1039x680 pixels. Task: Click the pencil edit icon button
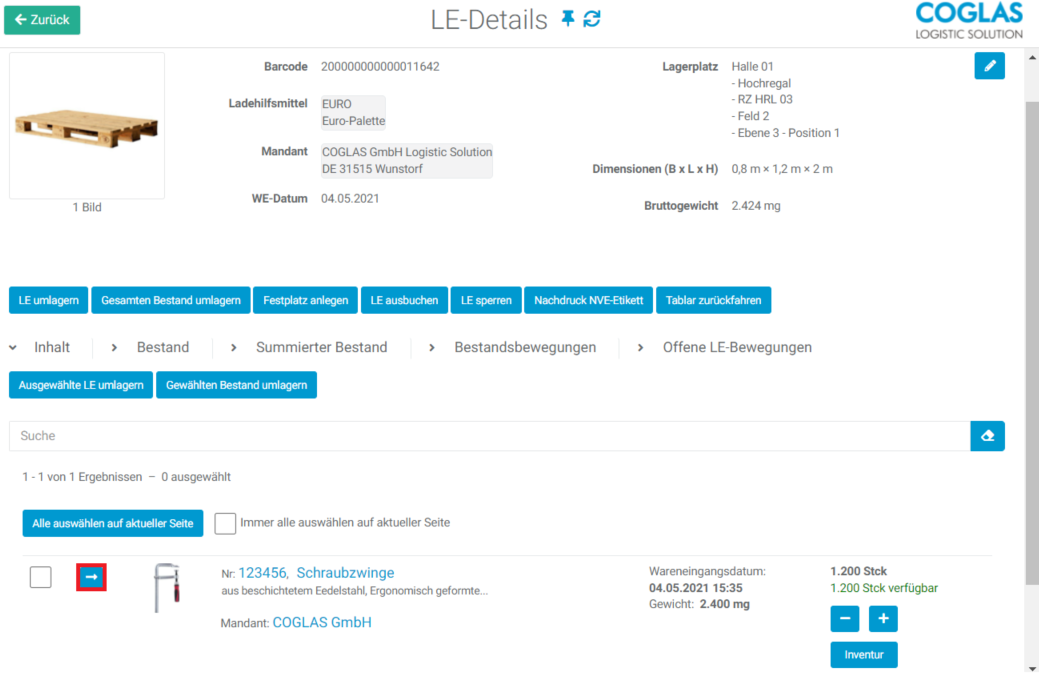tap(989, 66)
